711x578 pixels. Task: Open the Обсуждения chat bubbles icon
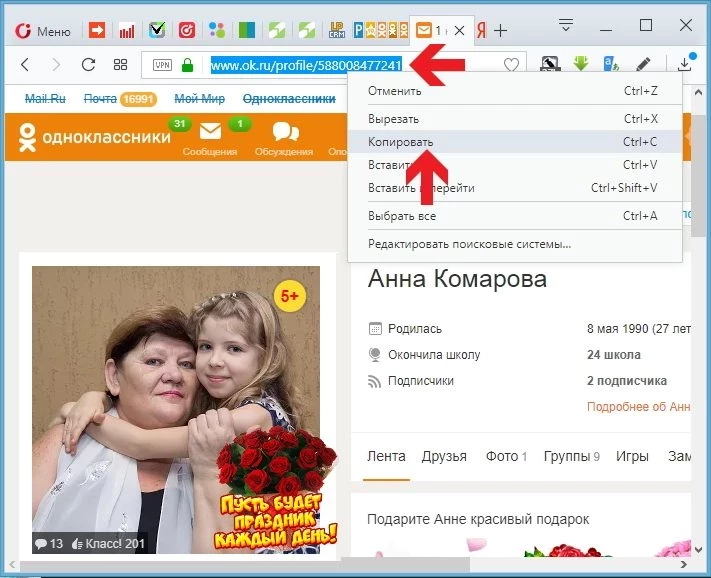tap(285, 132)
